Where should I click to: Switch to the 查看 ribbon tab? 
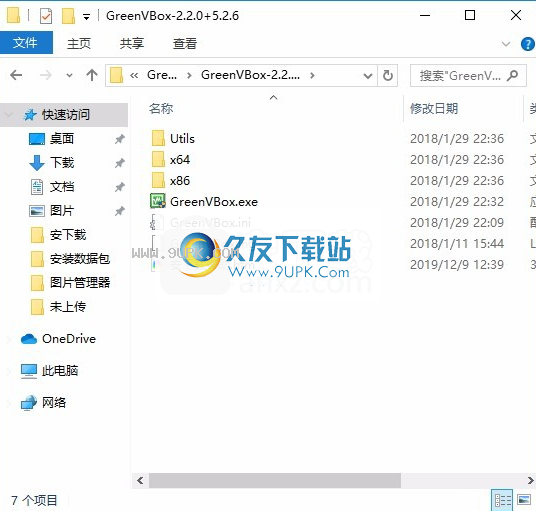[x=185, y=43]
